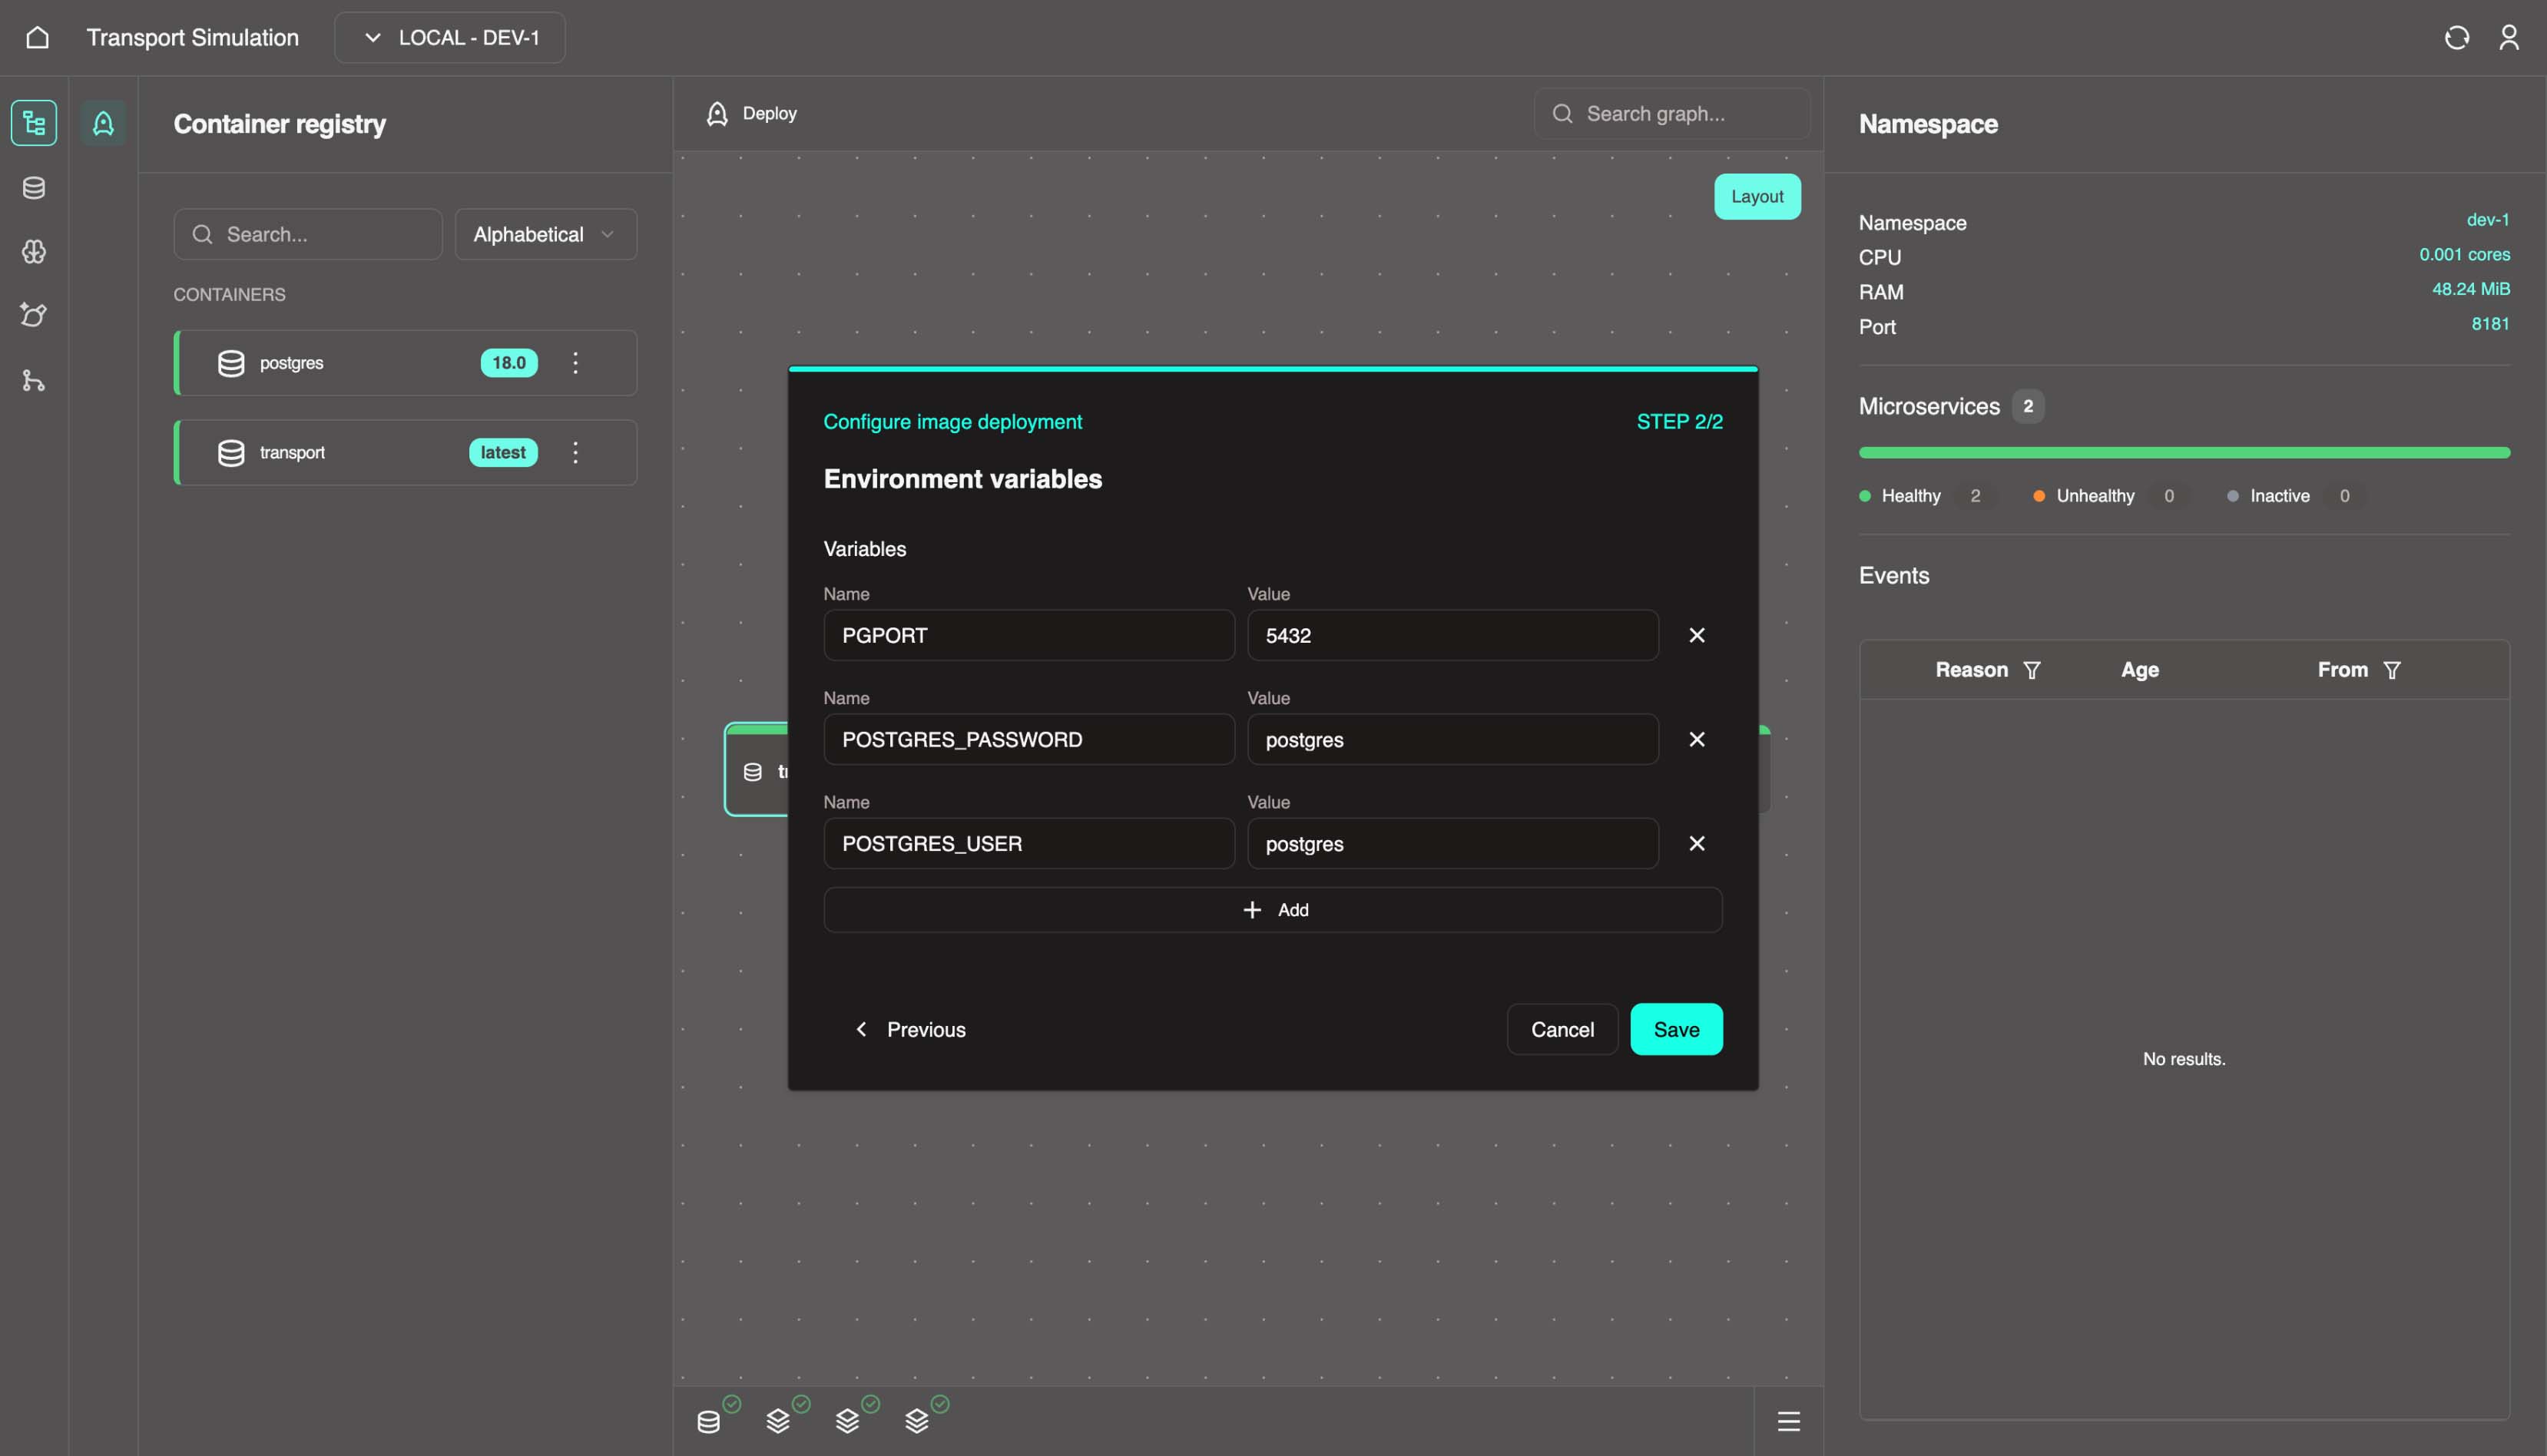Click the dev-1 namespace value
This screenshot has height=1456, width=2547.
(x=2487, y=220)
